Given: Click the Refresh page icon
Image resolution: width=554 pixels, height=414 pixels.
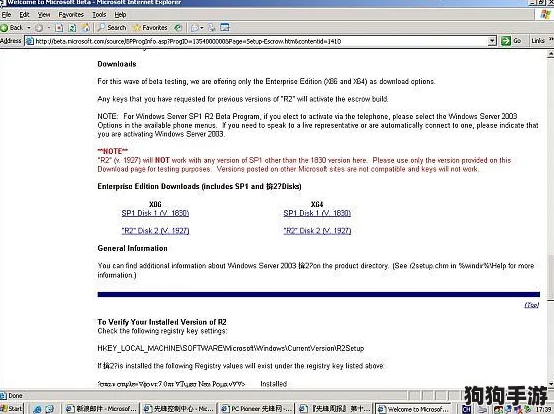Looking at the screenshot, I should coord(72,28).
